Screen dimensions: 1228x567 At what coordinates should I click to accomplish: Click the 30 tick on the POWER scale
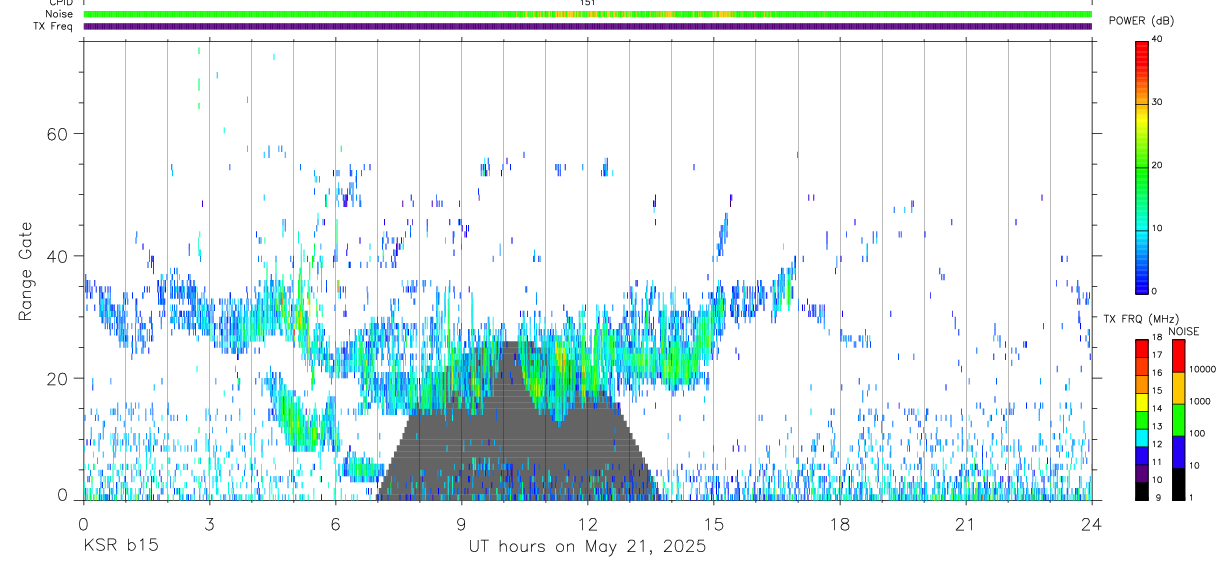tap(1157, 102)
